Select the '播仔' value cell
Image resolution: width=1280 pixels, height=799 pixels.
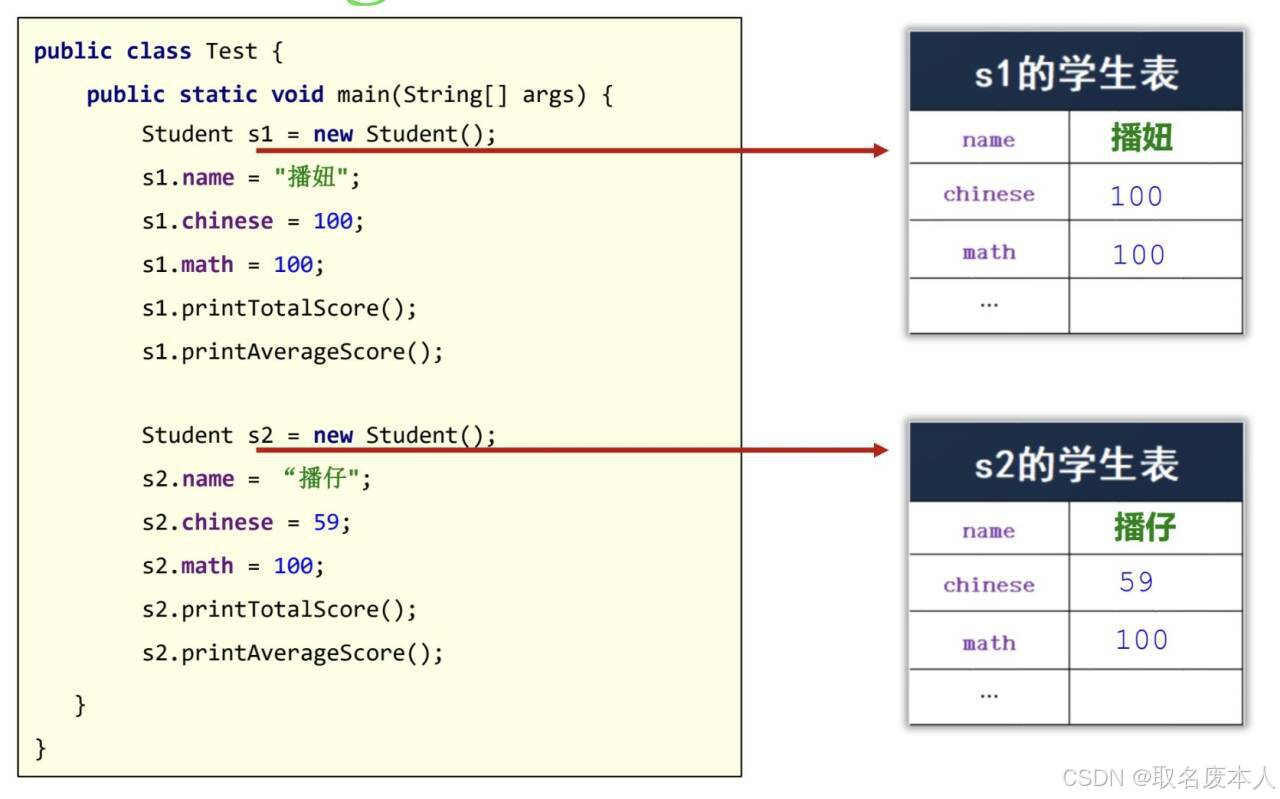1156,530
